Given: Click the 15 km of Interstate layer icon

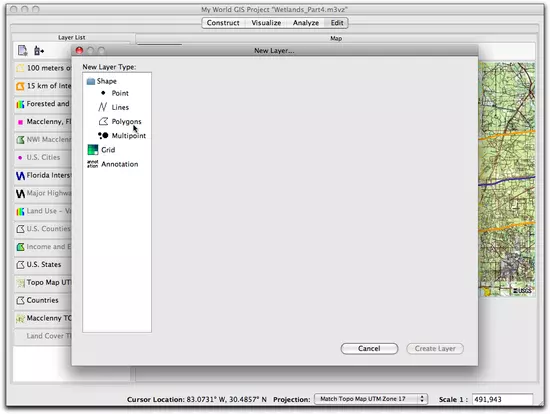Looking at the screenshot, I should tap(20, 86).
